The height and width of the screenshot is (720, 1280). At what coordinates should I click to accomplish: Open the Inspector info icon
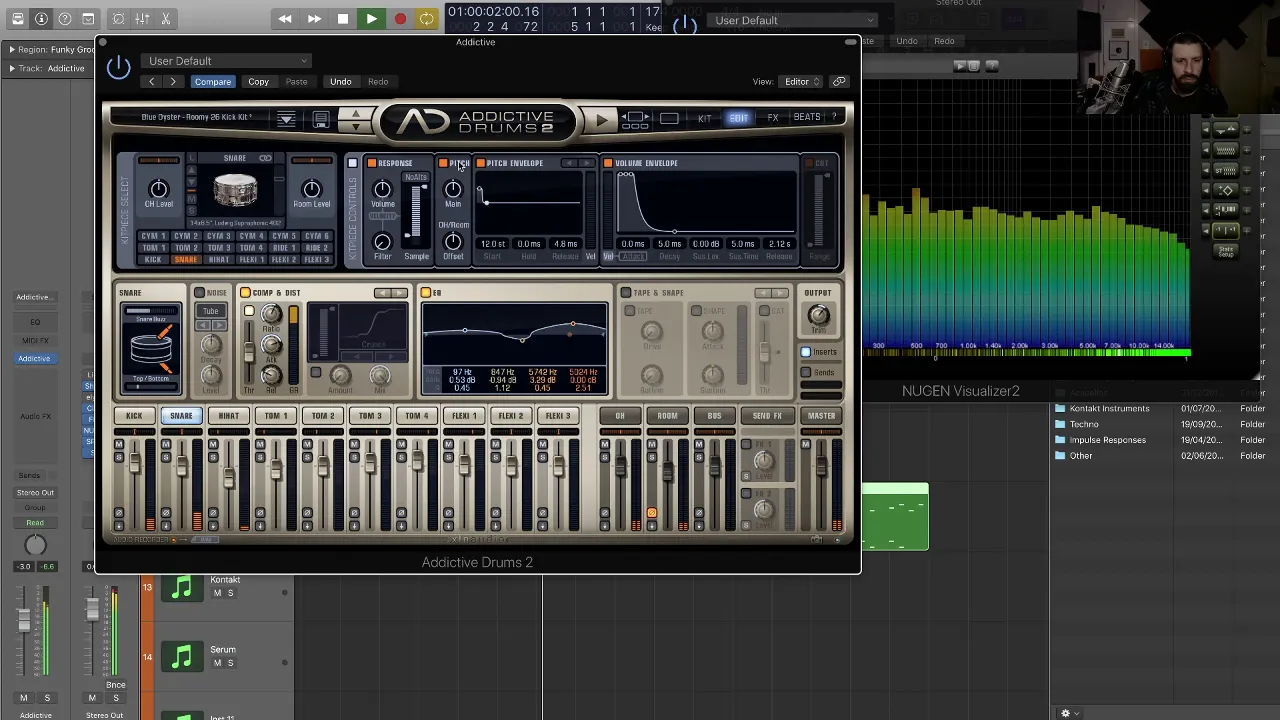click(41, 19)
